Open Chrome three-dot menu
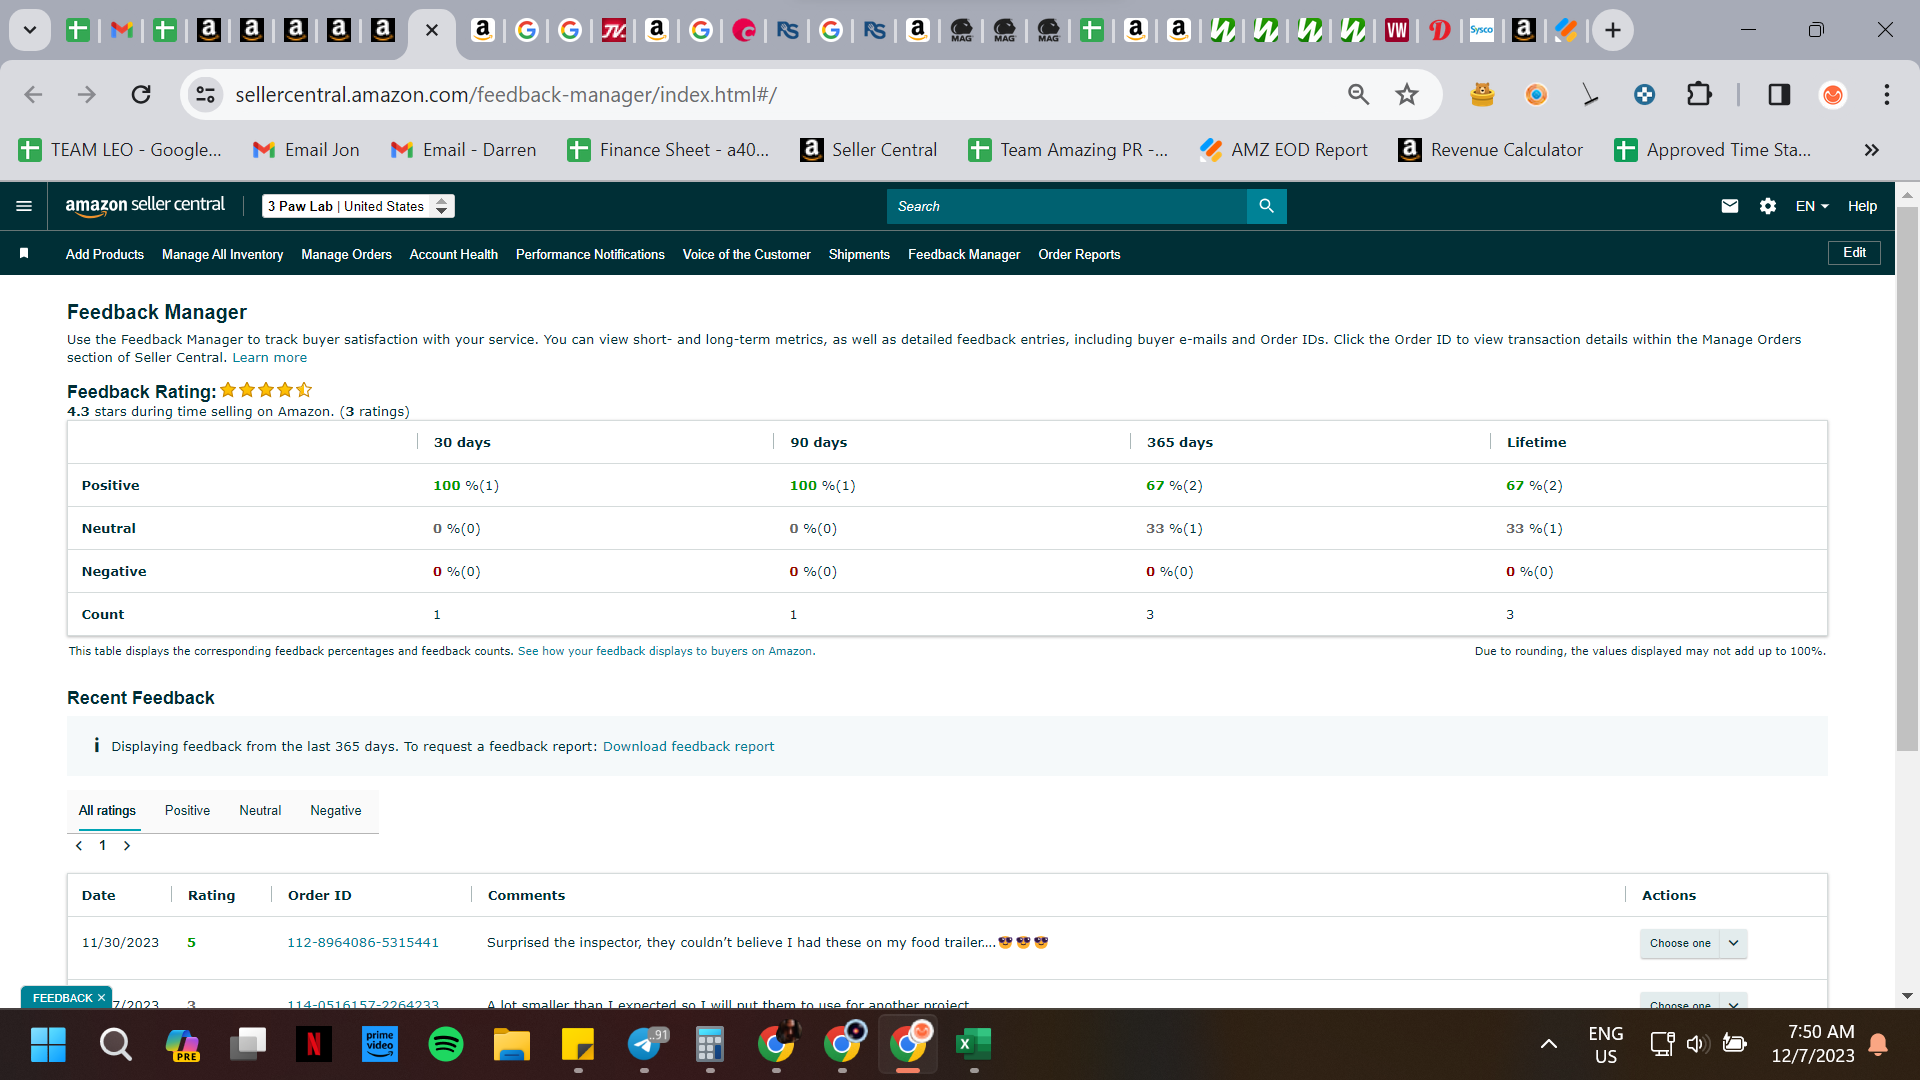Screen dimensions: 1920x1080 (1887, 94)
